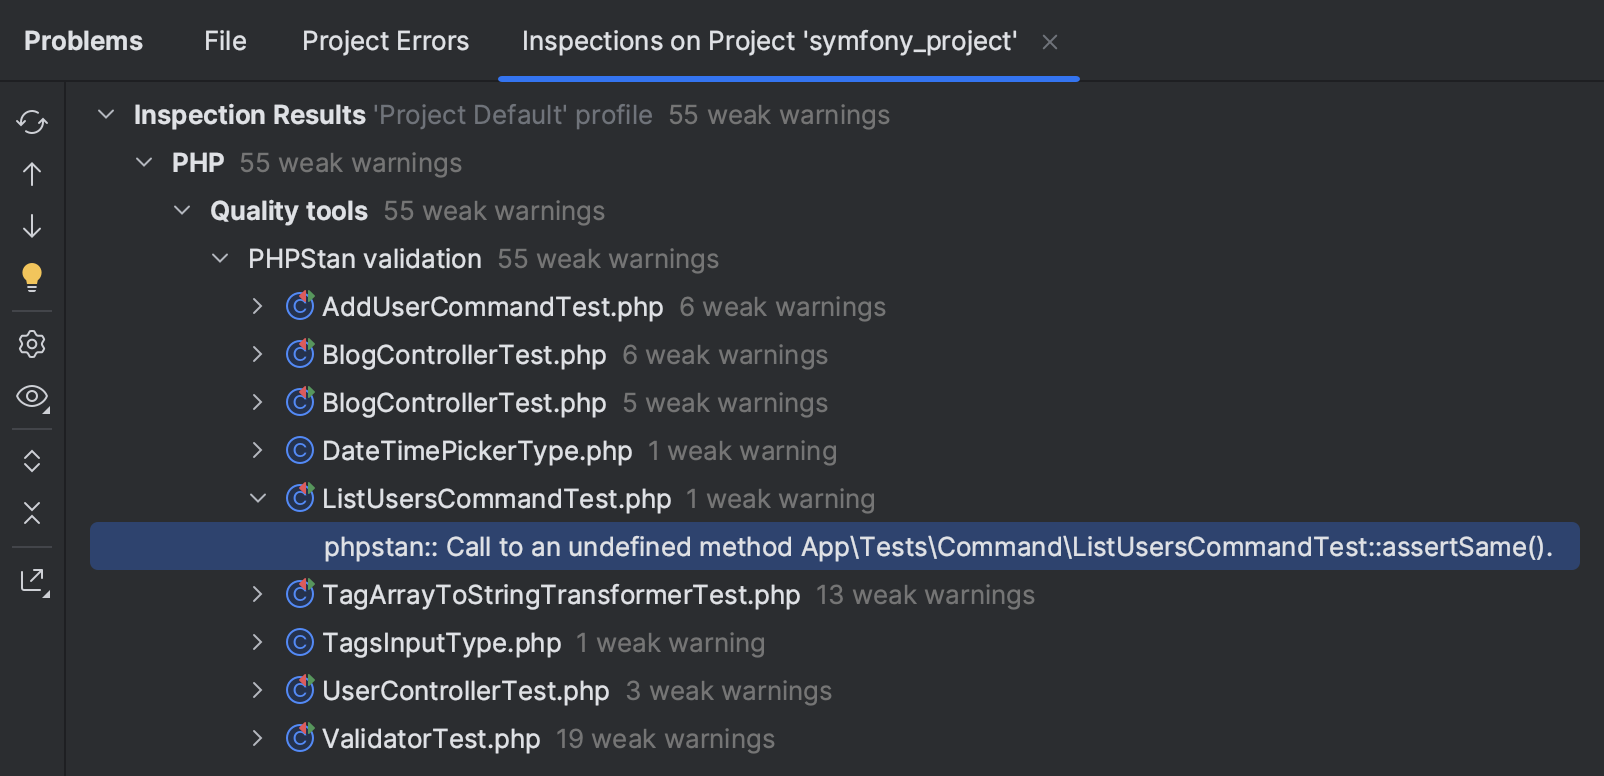Image resolution: width=1604 pixels, height=776 pixels.
Task: Close the Inspections on Project tab
Action: (1050, 42)
